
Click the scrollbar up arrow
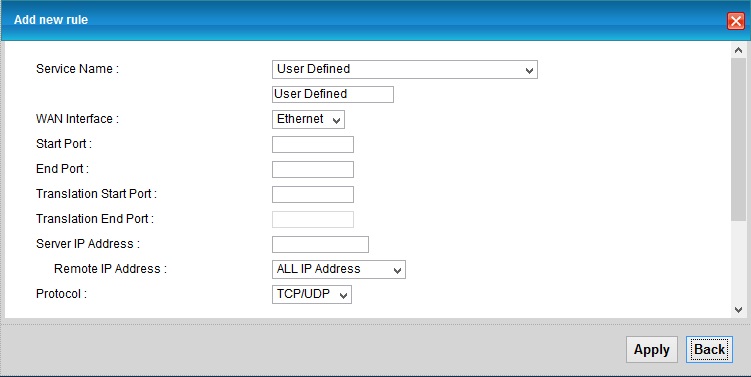[x=738, y=50]
